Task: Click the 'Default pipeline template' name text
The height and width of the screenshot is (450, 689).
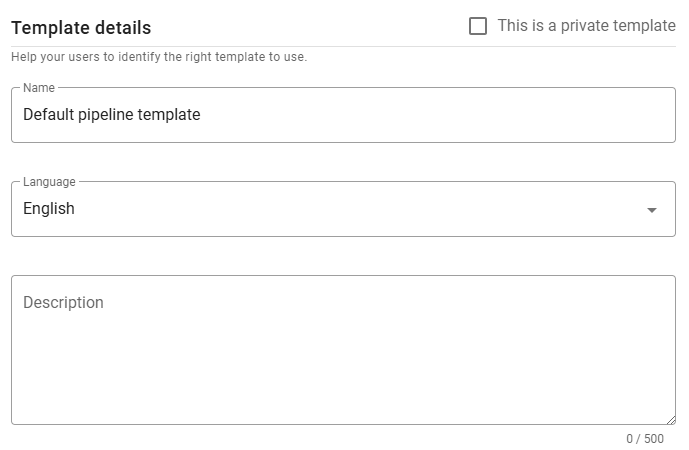Action: pos(112,115)
